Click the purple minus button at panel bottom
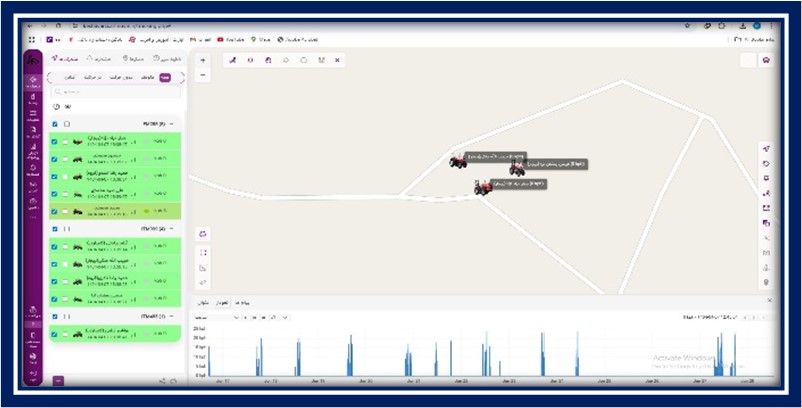The height and width of the screenshot is (408, 802). tap(58, 380)
